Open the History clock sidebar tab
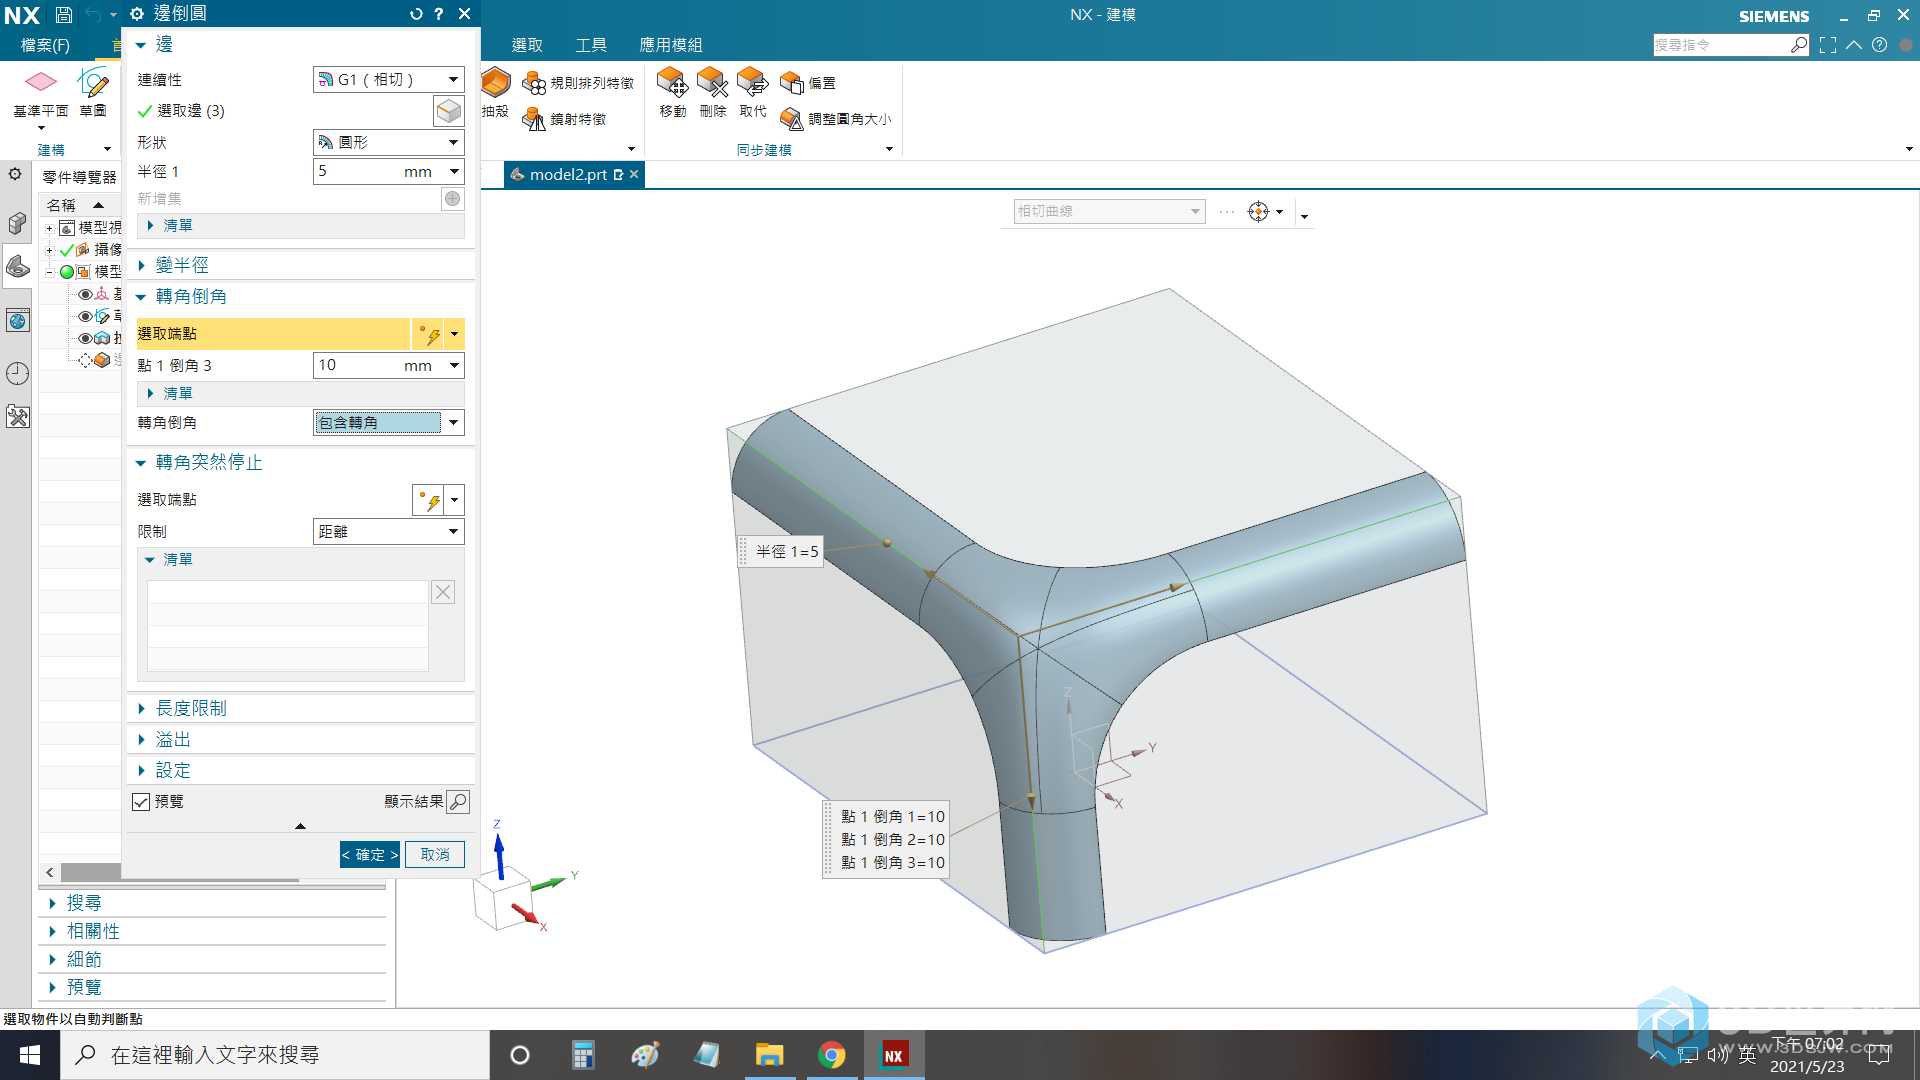The image size is (1920, 1080). [x=17, y=374]
